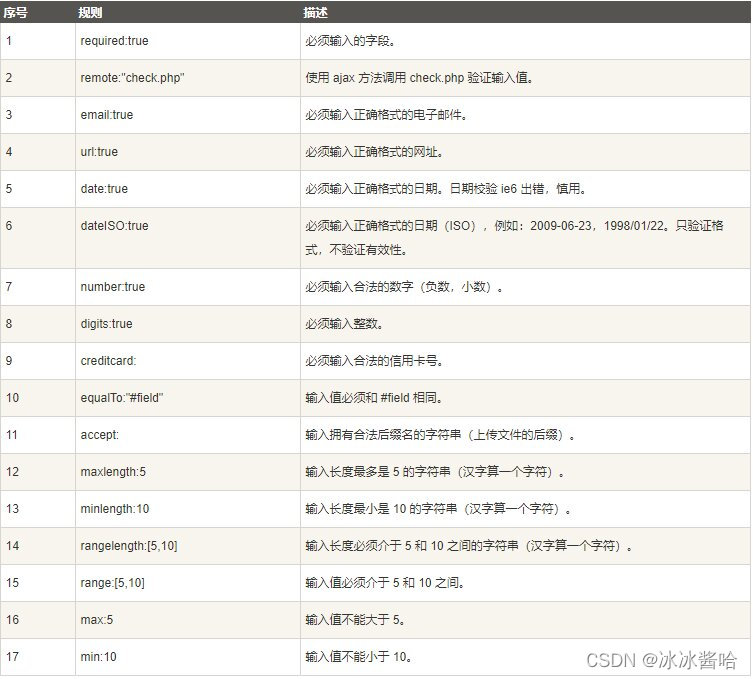This screenshot has height=679, width=753.
Task: Click the maxlength:5 rule cell
Action: pos(188,472)
